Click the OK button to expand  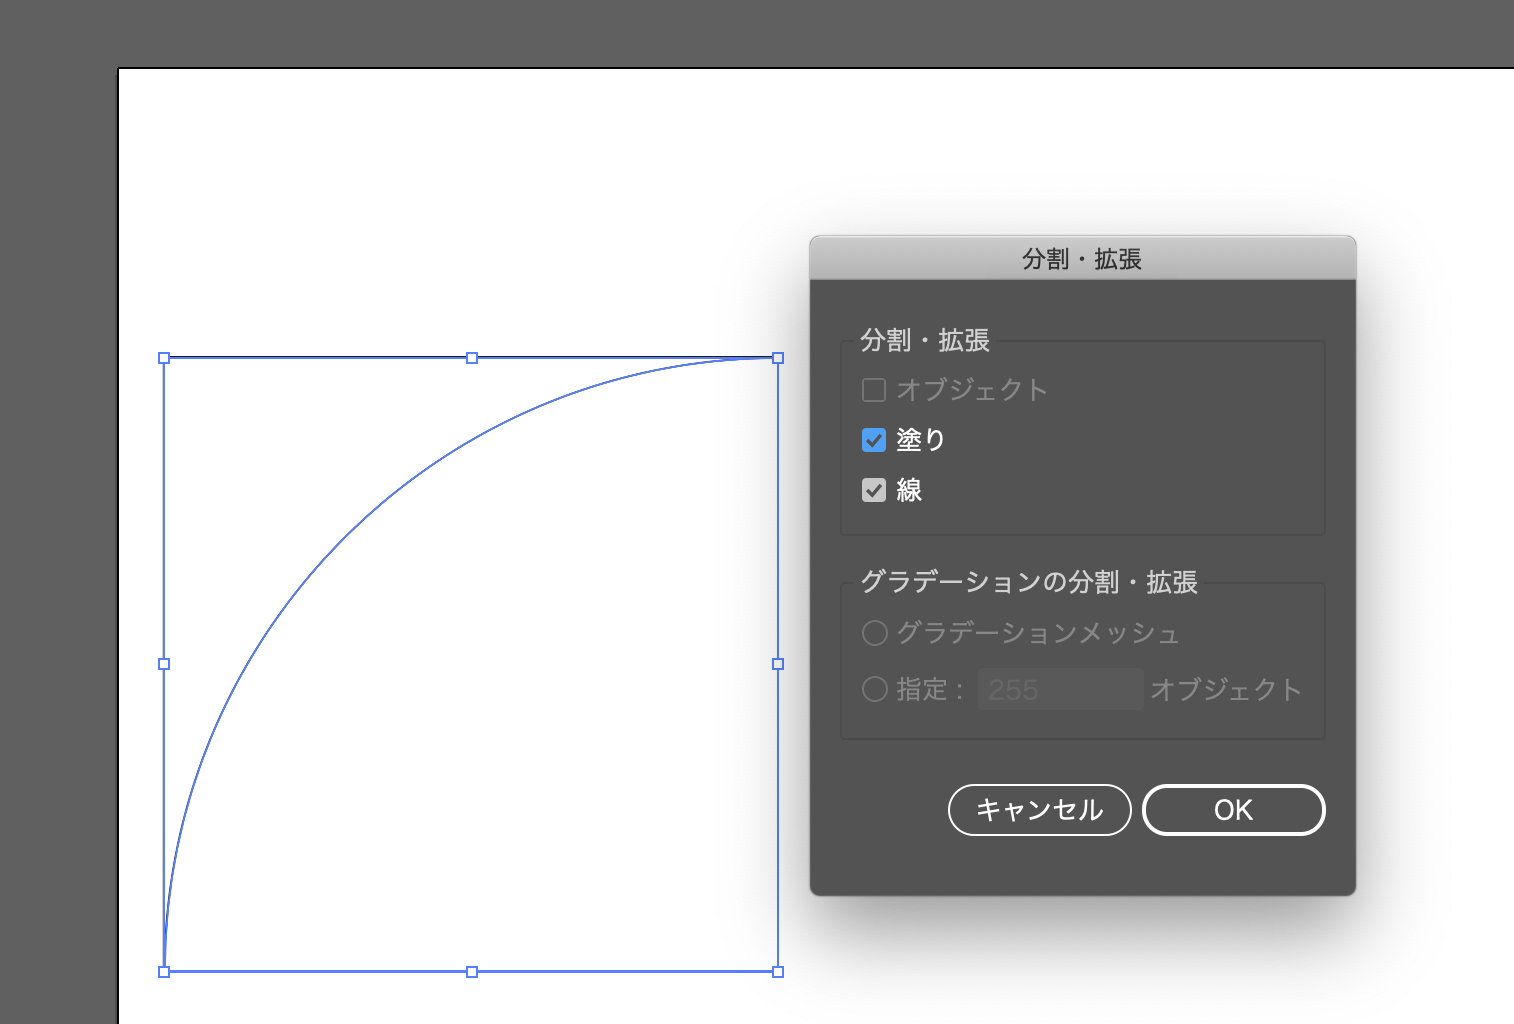1233,810
